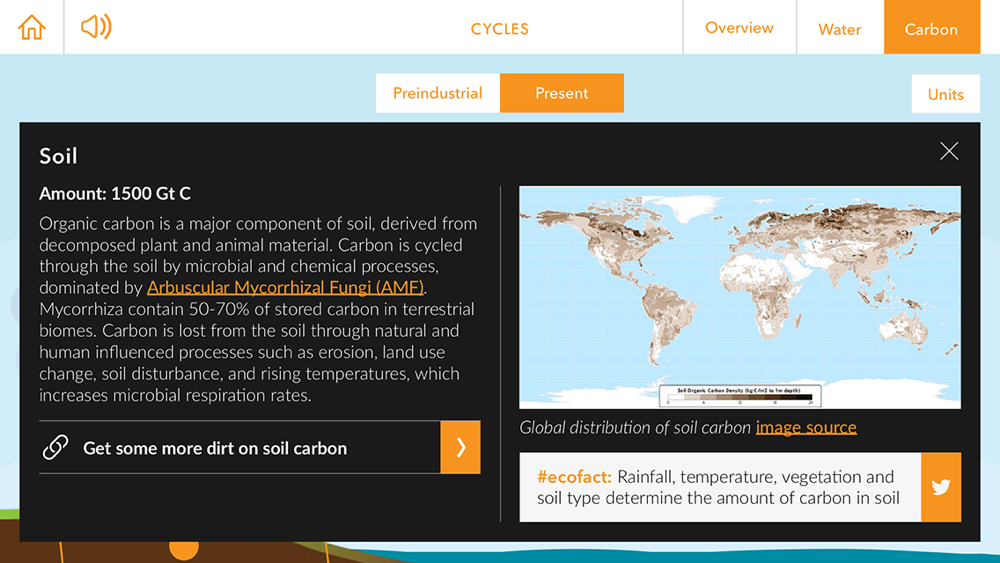Mute audio with the speaker icon

click(96, 27)
